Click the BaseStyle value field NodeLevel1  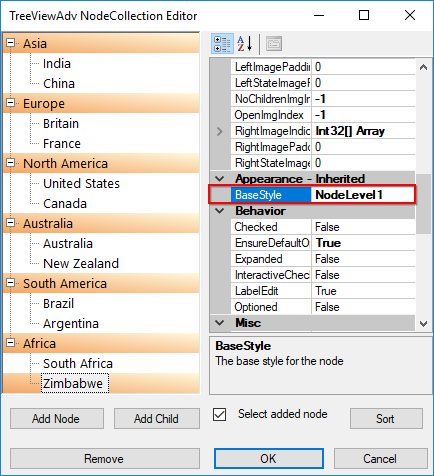click(x=363, y=195)
